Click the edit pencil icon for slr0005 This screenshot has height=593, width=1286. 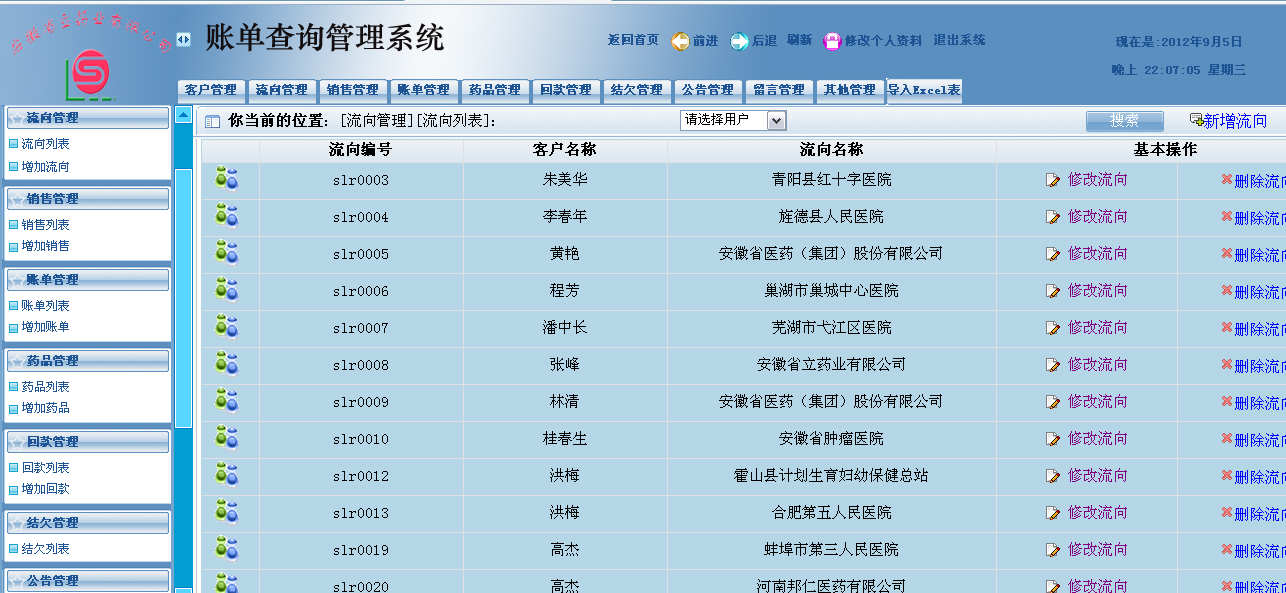[1053, 254]
